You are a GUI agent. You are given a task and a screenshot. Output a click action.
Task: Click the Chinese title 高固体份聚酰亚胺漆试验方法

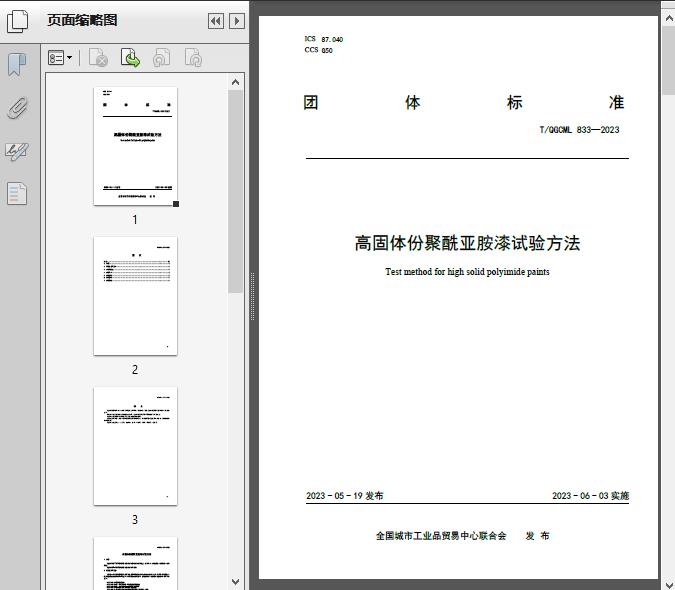[467, 243]
